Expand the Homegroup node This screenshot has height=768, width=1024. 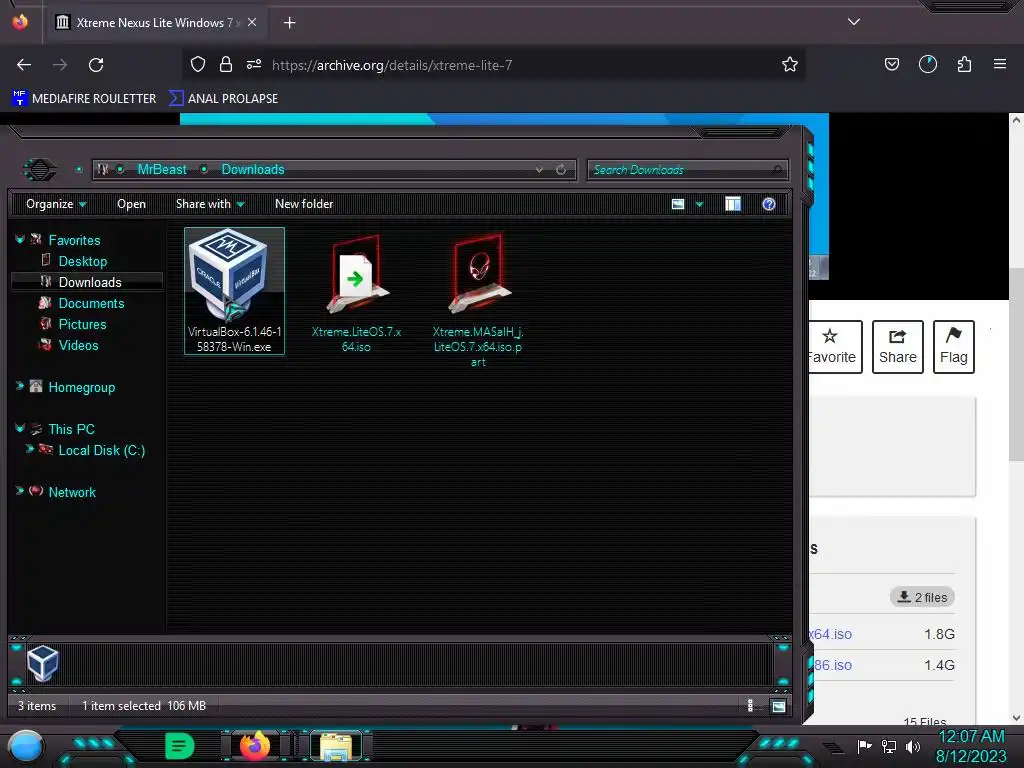pos(20,387)
